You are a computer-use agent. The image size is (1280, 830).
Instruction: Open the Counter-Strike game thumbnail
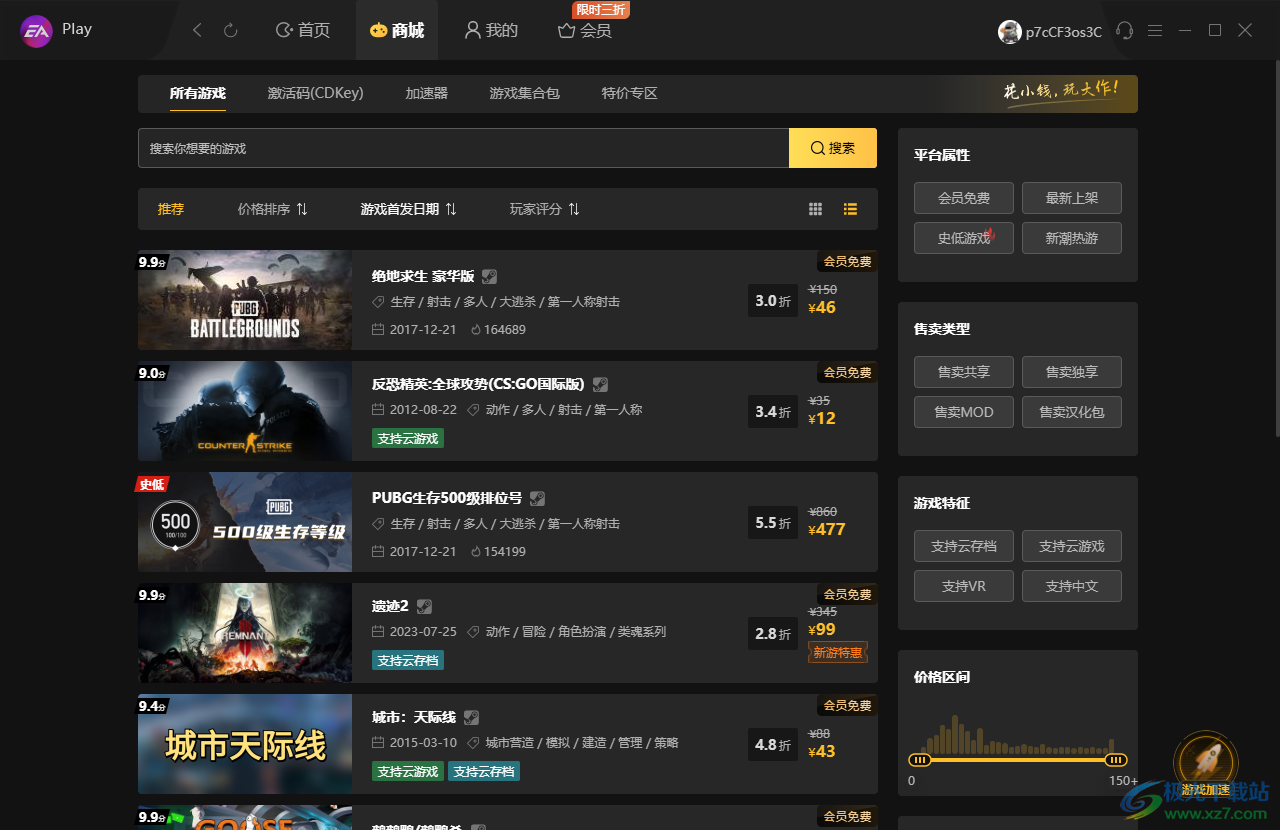pyautogui.click(x=245, y=411)
